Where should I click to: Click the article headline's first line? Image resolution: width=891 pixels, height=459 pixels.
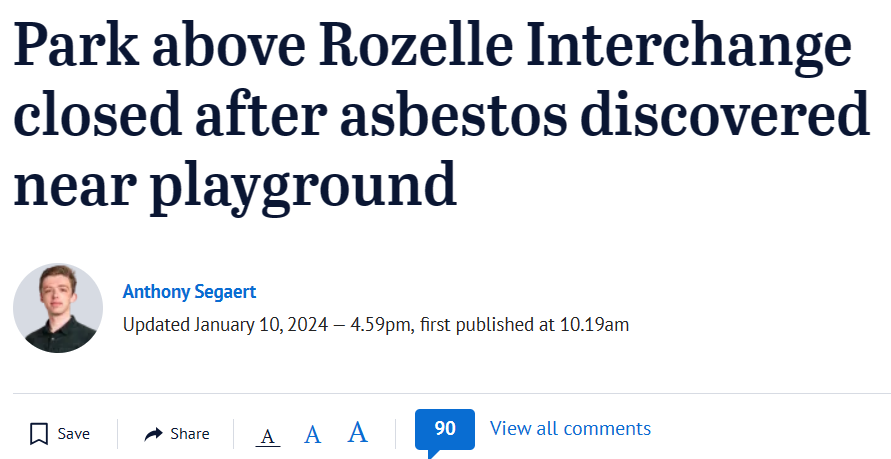click(x=432, y=45)
